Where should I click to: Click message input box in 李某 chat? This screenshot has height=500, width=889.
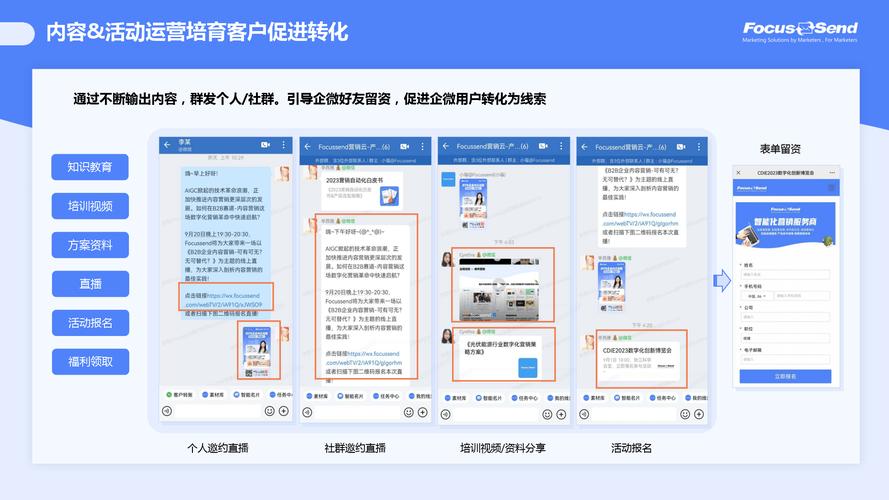point(218,411)
